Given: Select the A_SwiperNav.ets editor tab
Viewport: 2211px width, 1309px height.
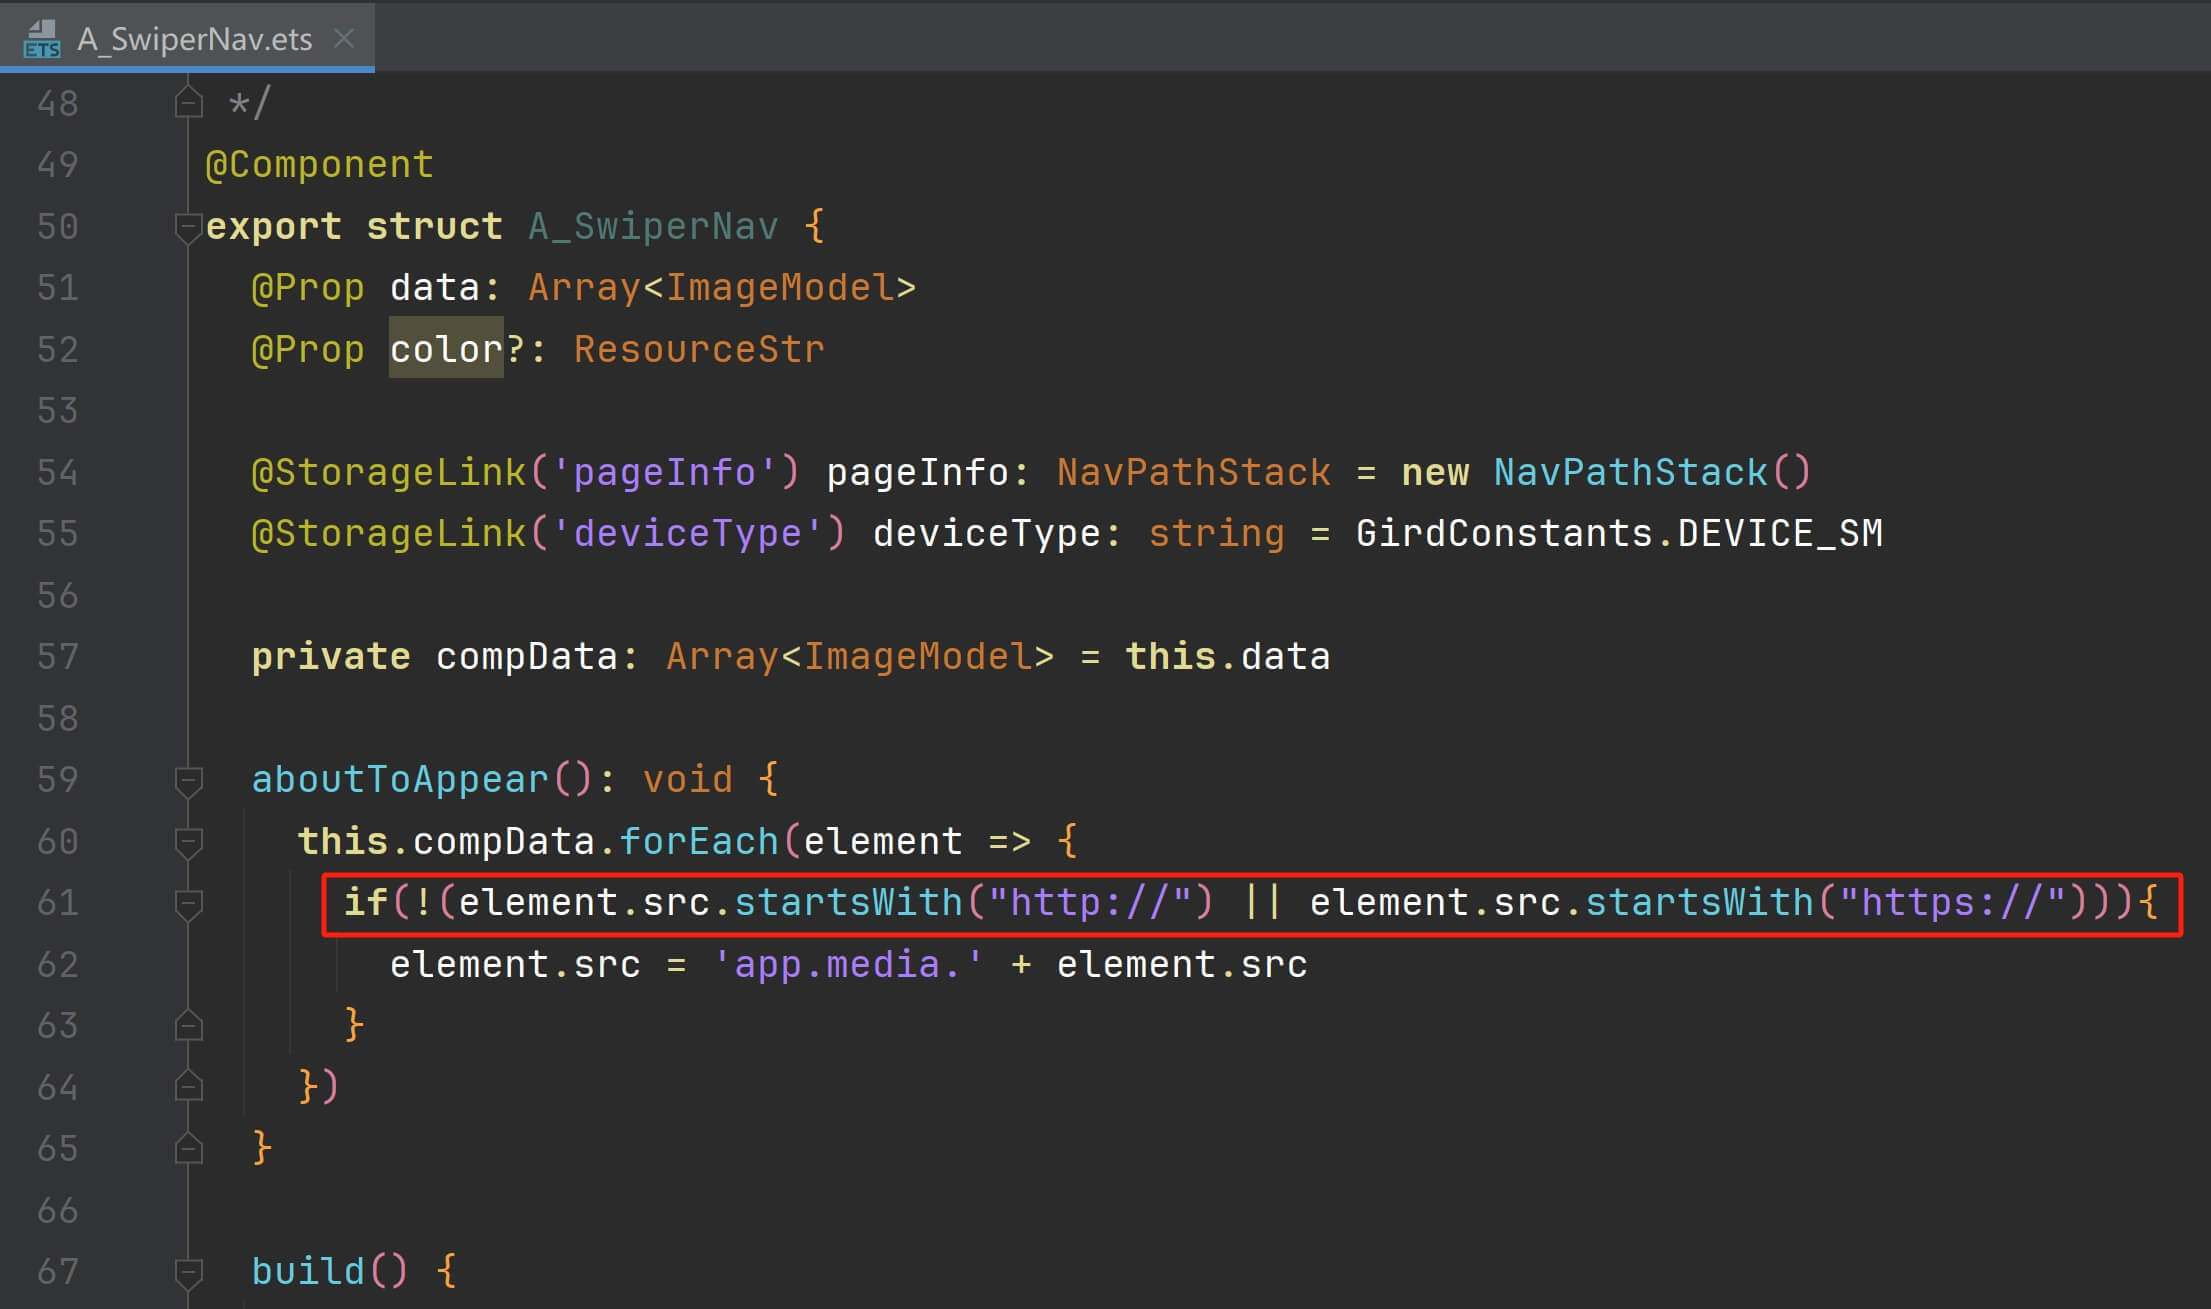Looking at the screenshot, I should 187,38.
